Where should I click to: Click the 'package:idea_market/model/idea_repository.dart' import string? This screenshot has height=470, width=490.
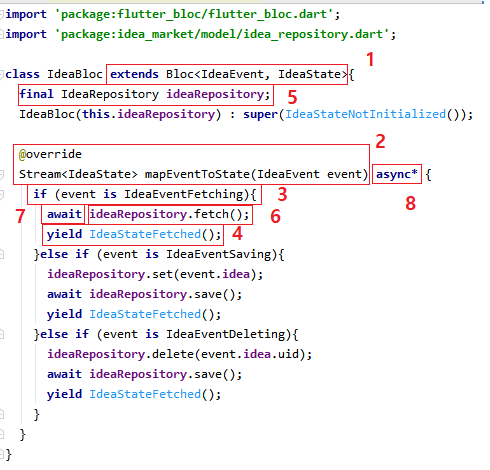(x=222, y=34)
